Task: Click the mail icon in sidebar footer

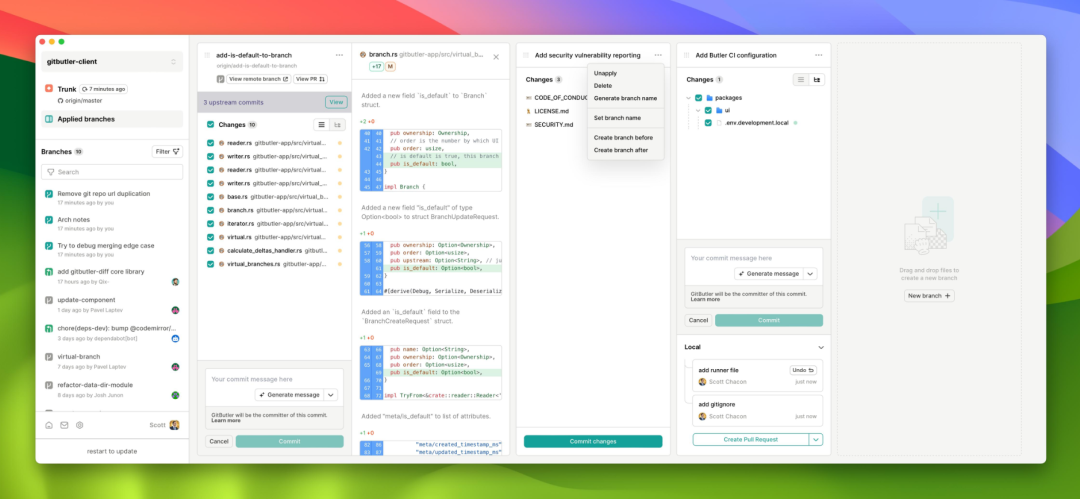Action: 64,425
